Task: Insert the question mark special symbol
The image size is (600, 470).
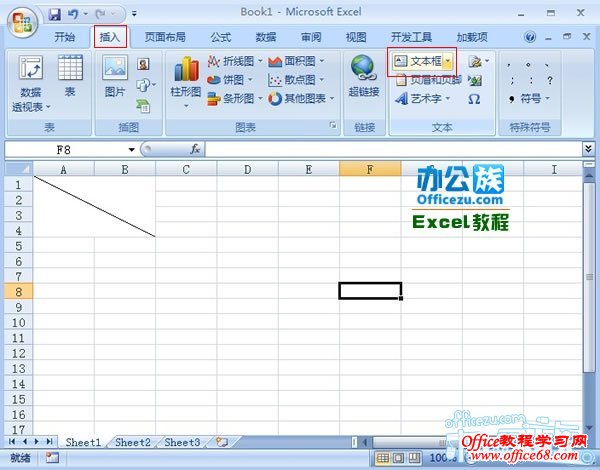Action: [550, 80]
